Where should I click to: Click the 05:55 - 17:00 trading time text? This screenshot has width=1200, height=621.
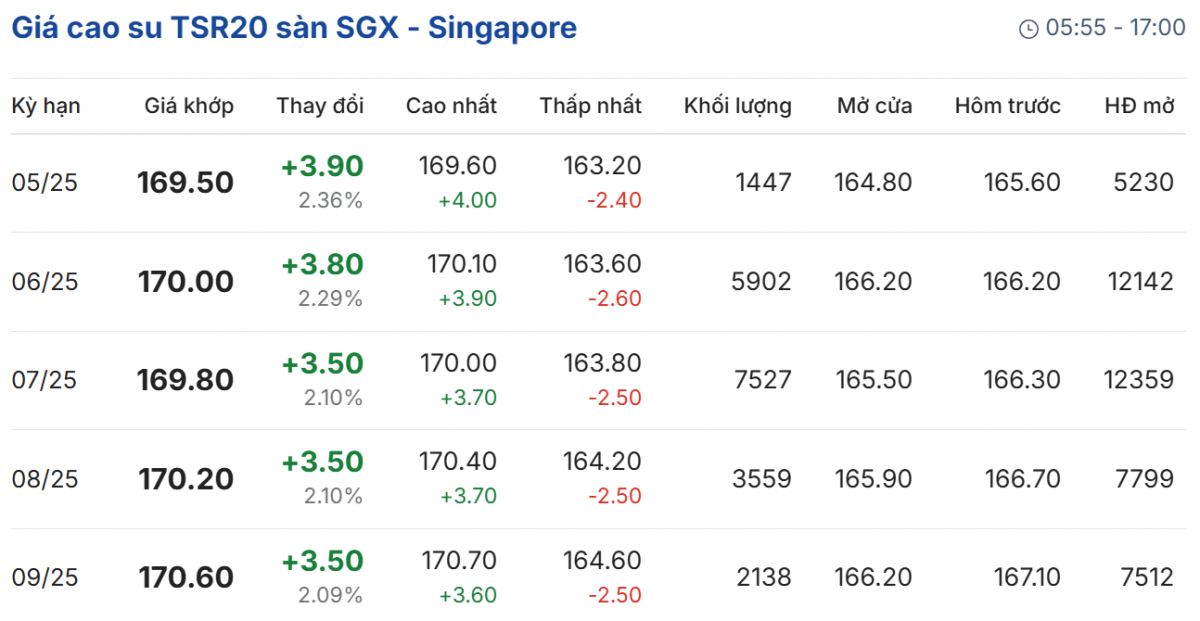pos(1115,28)
